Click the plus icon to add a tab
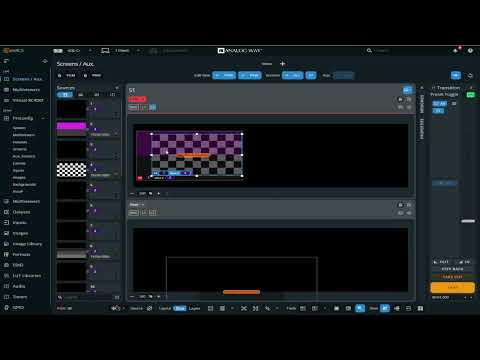 click(283, 64)
